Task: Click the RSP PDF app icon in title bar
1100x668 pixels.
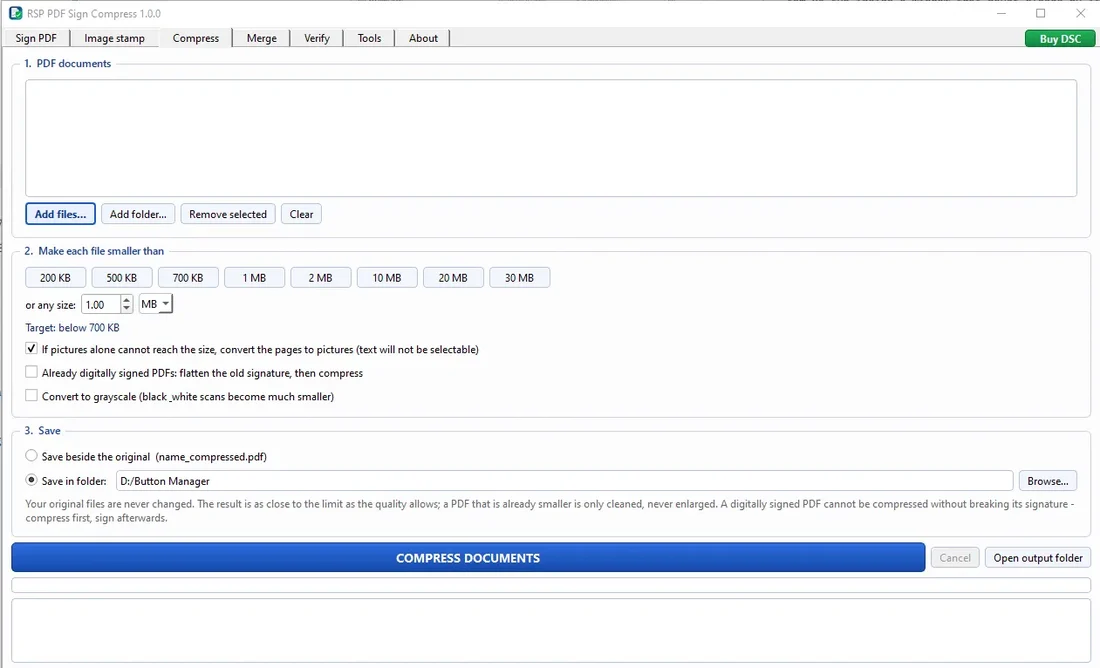Action: tap(15, 13)
